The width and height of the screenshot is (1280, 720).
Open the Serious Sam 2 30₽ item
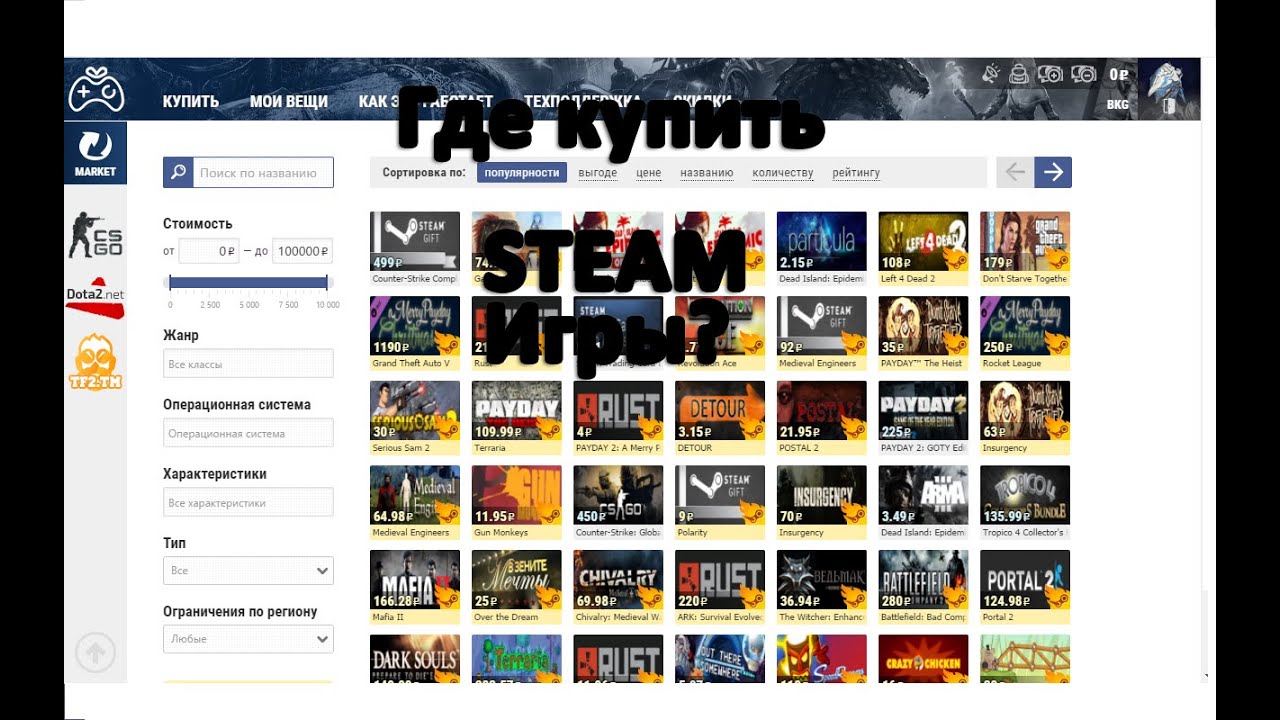(415, 418)
